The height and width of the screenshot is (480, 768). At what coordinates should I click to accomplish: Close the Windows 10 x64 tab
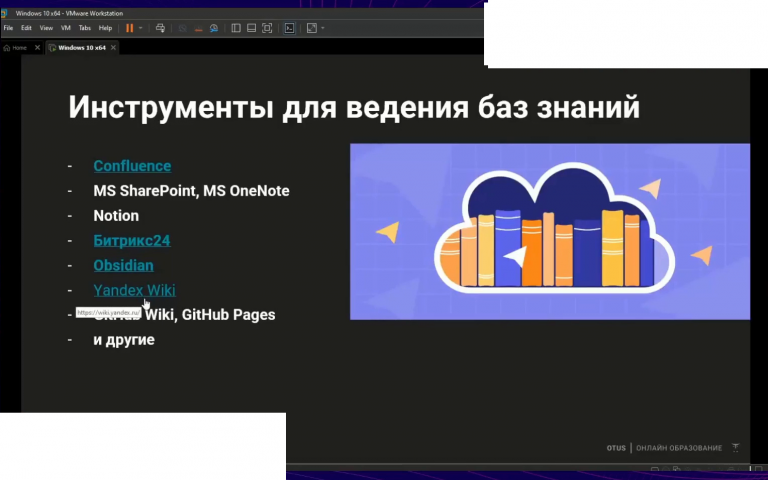(113, 48)
